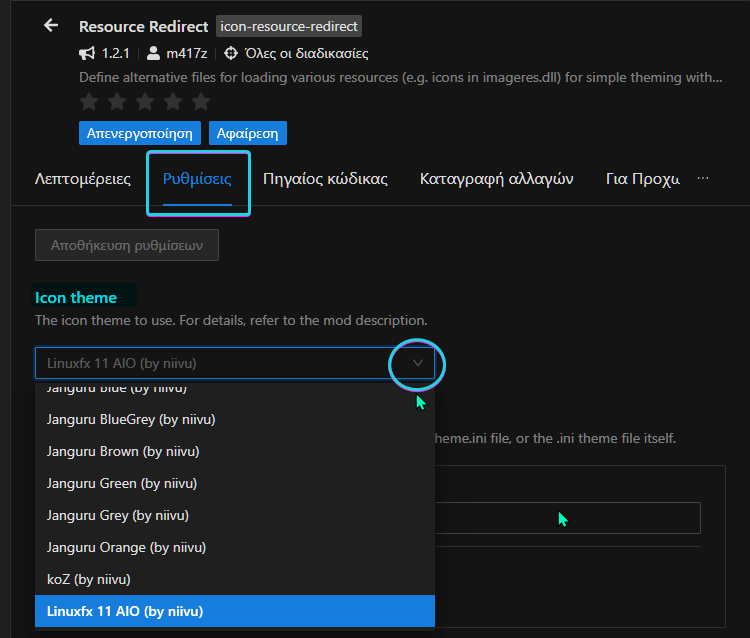
Task: Open the Λεπτομέρειες tab
Action: tap(83, 179)
